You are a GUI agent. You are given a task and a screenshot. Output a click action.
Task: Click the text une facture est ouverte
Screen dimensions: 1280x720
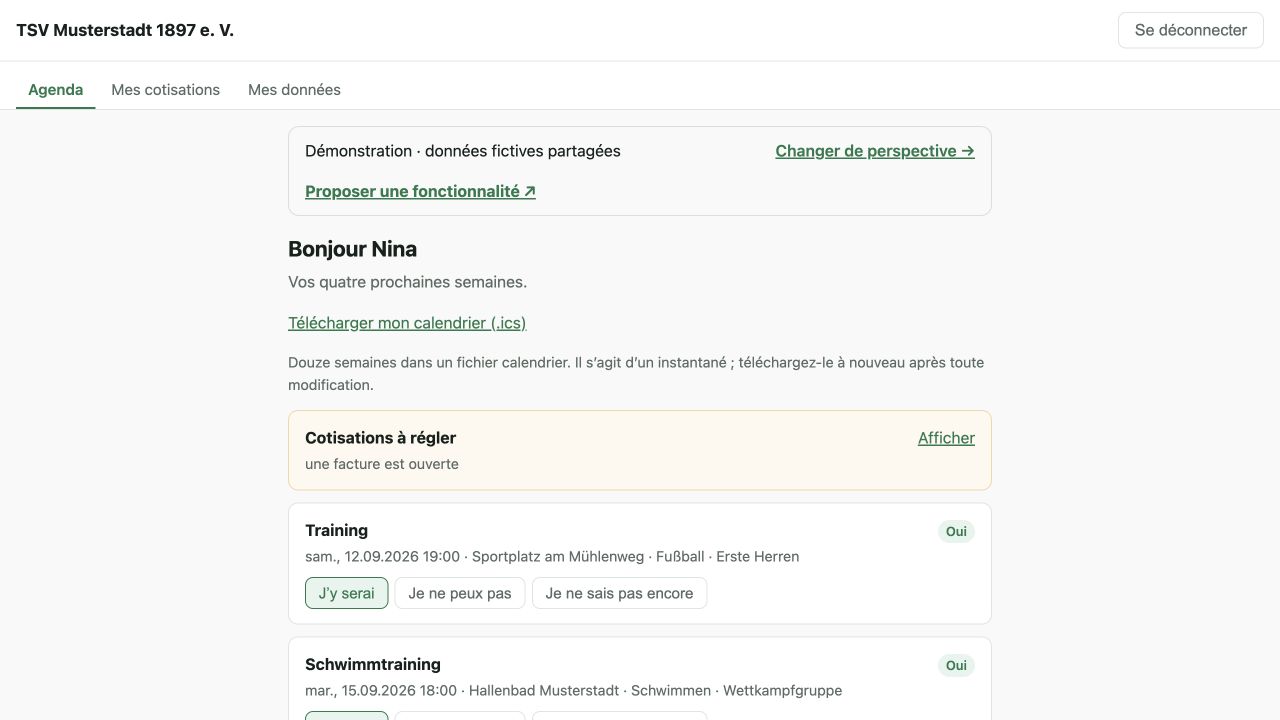tap(382, 464)
